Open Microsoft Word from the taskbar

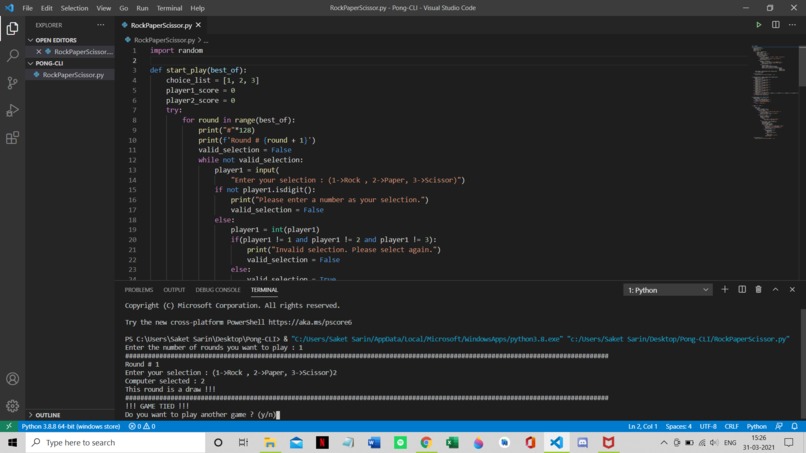(x=374, y=442)
